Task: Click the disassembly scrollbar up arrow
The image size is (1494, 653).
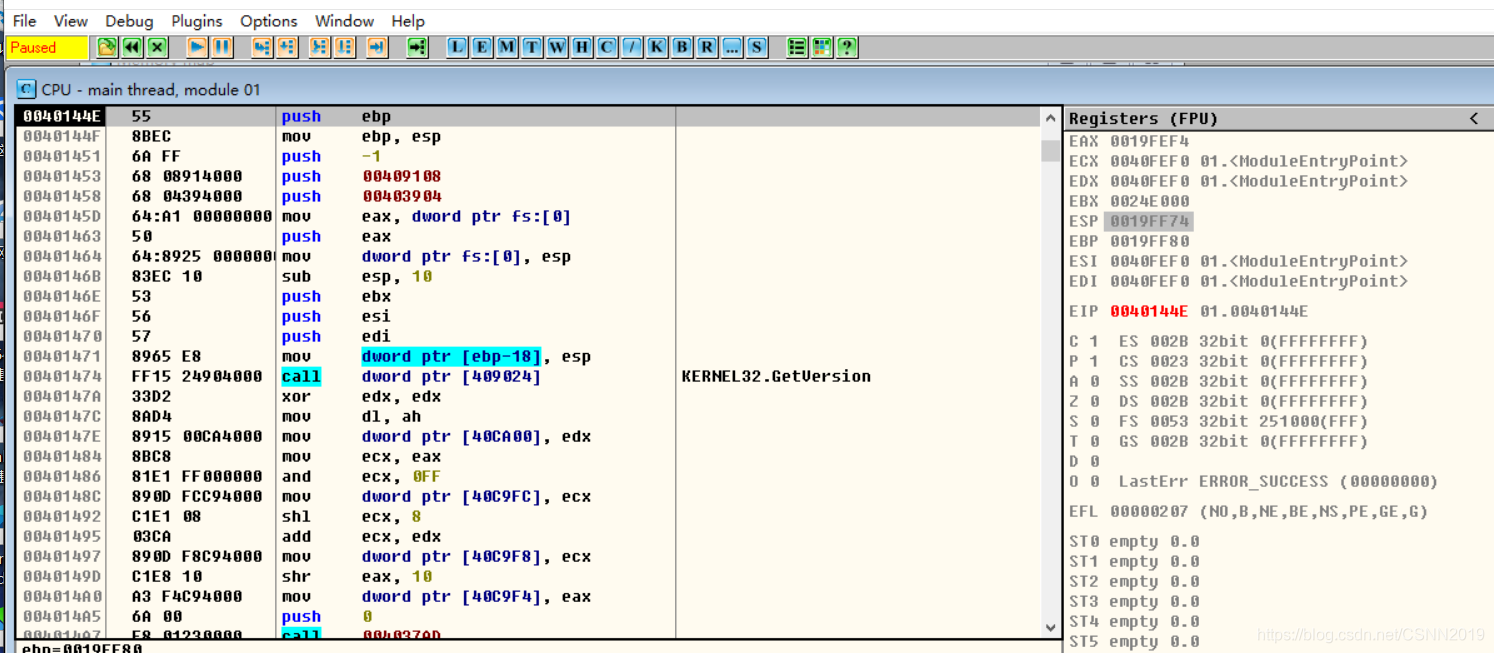Action: [x=1050, y=119]
